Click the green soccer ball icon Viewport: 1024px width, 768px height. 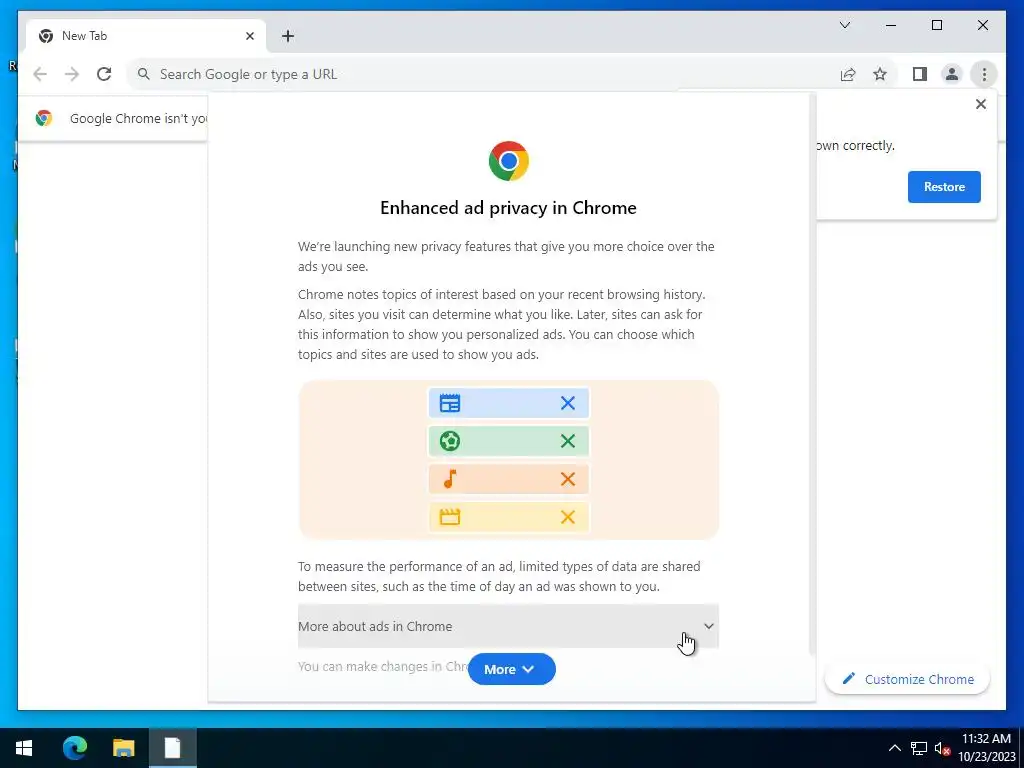(x=450, y=441)
